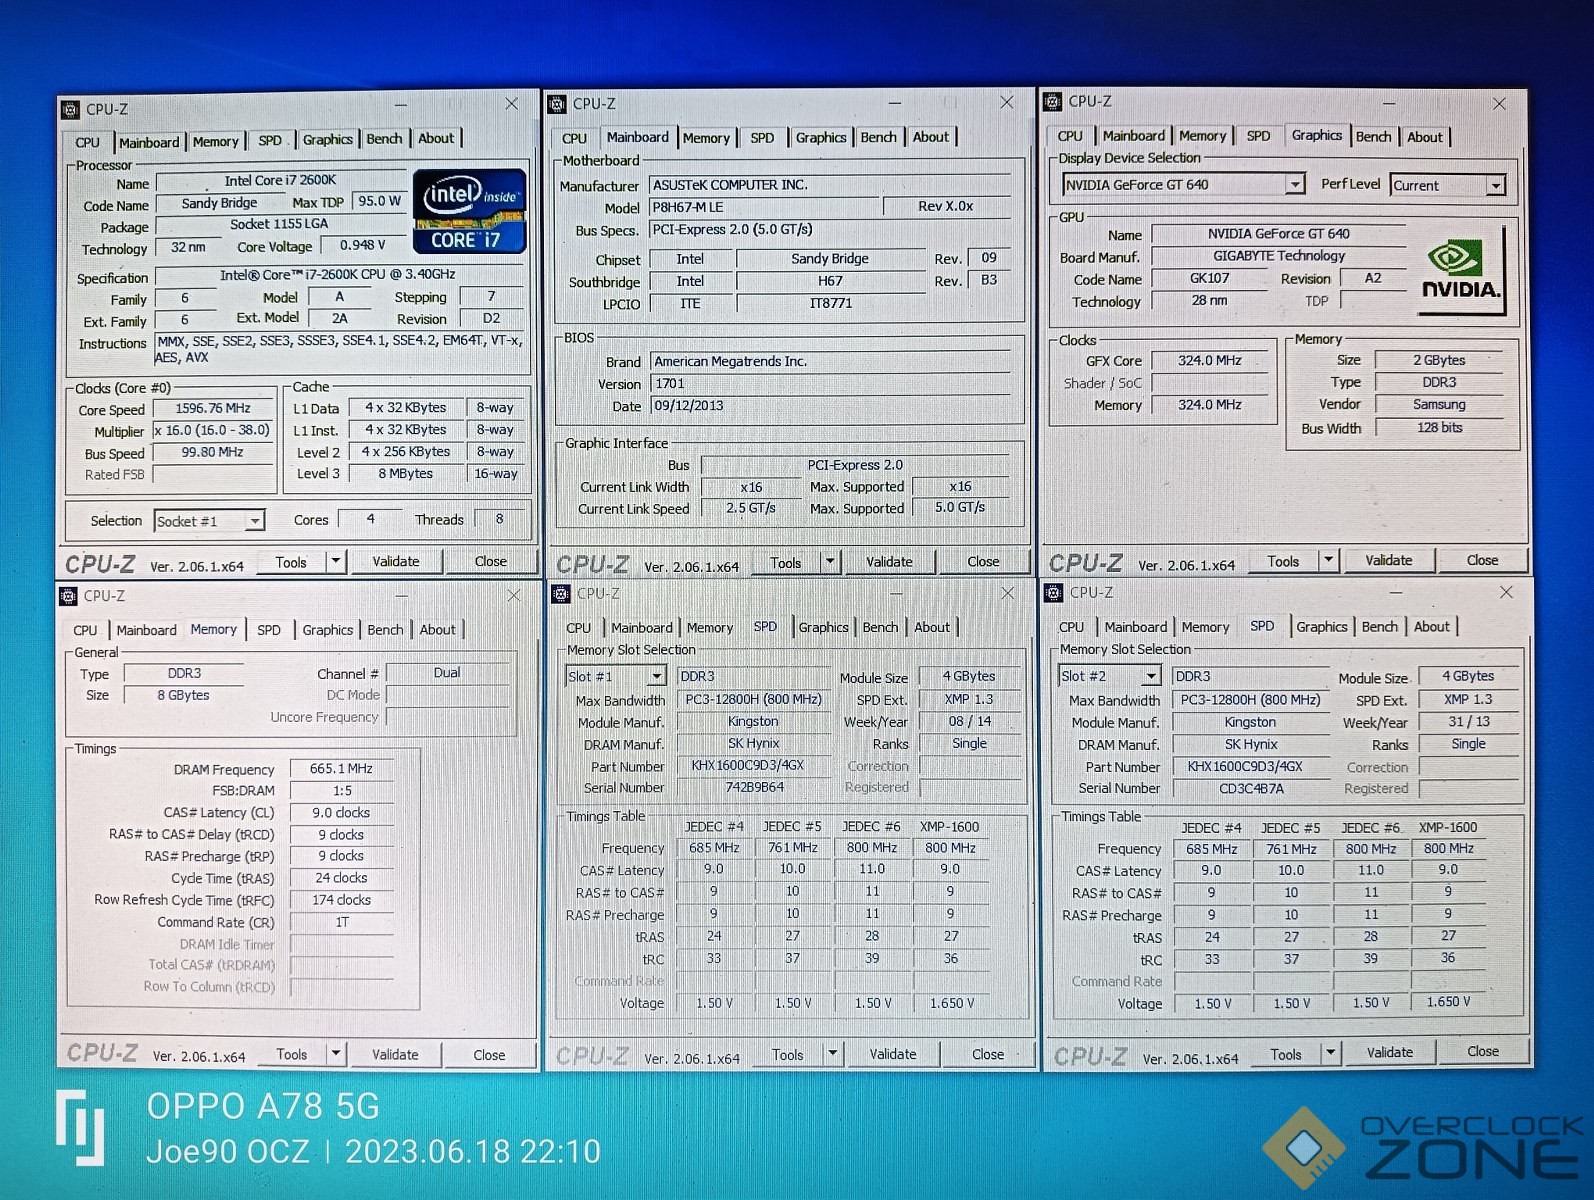Click Validate in the Timings window
Viewport: 1594px width, 1200px height.
[x=396, y=1054]
